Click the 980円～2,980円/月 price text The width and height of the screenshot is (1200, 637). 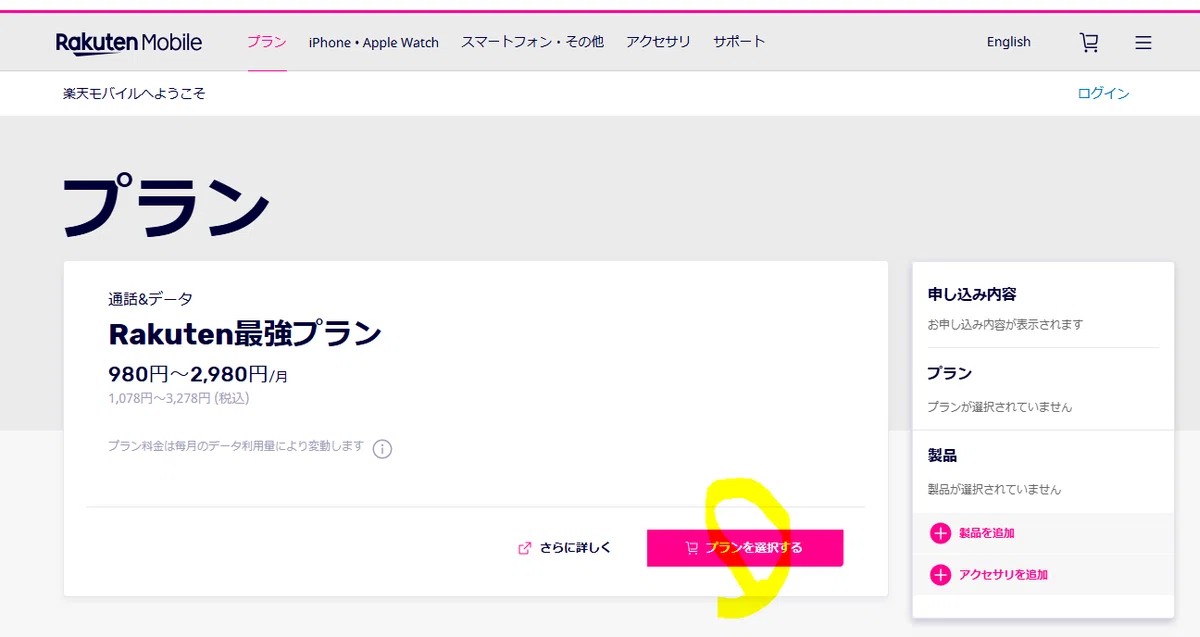pyautogui.click(x=198, y=375)
